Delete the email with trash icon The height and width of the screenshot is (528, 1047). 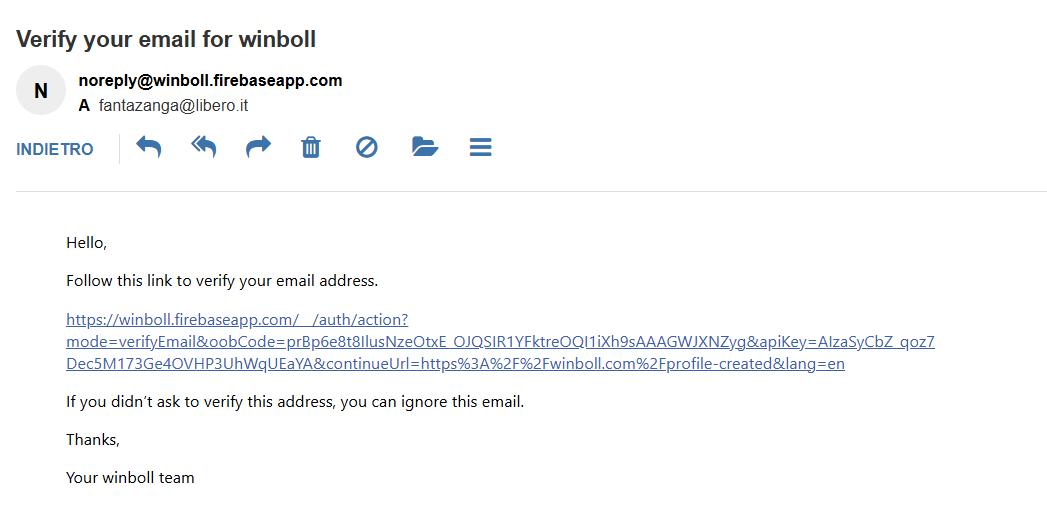coord(311,148)
